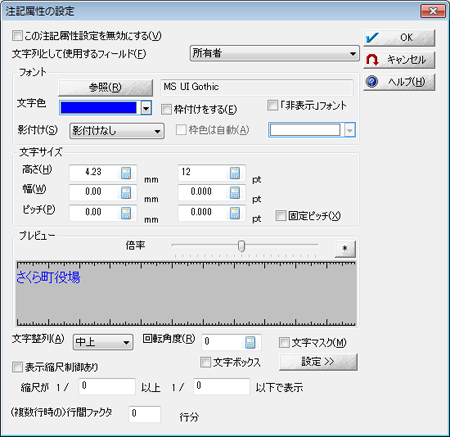Toggle the 固定ピッチ checkbox

point(281,216)
